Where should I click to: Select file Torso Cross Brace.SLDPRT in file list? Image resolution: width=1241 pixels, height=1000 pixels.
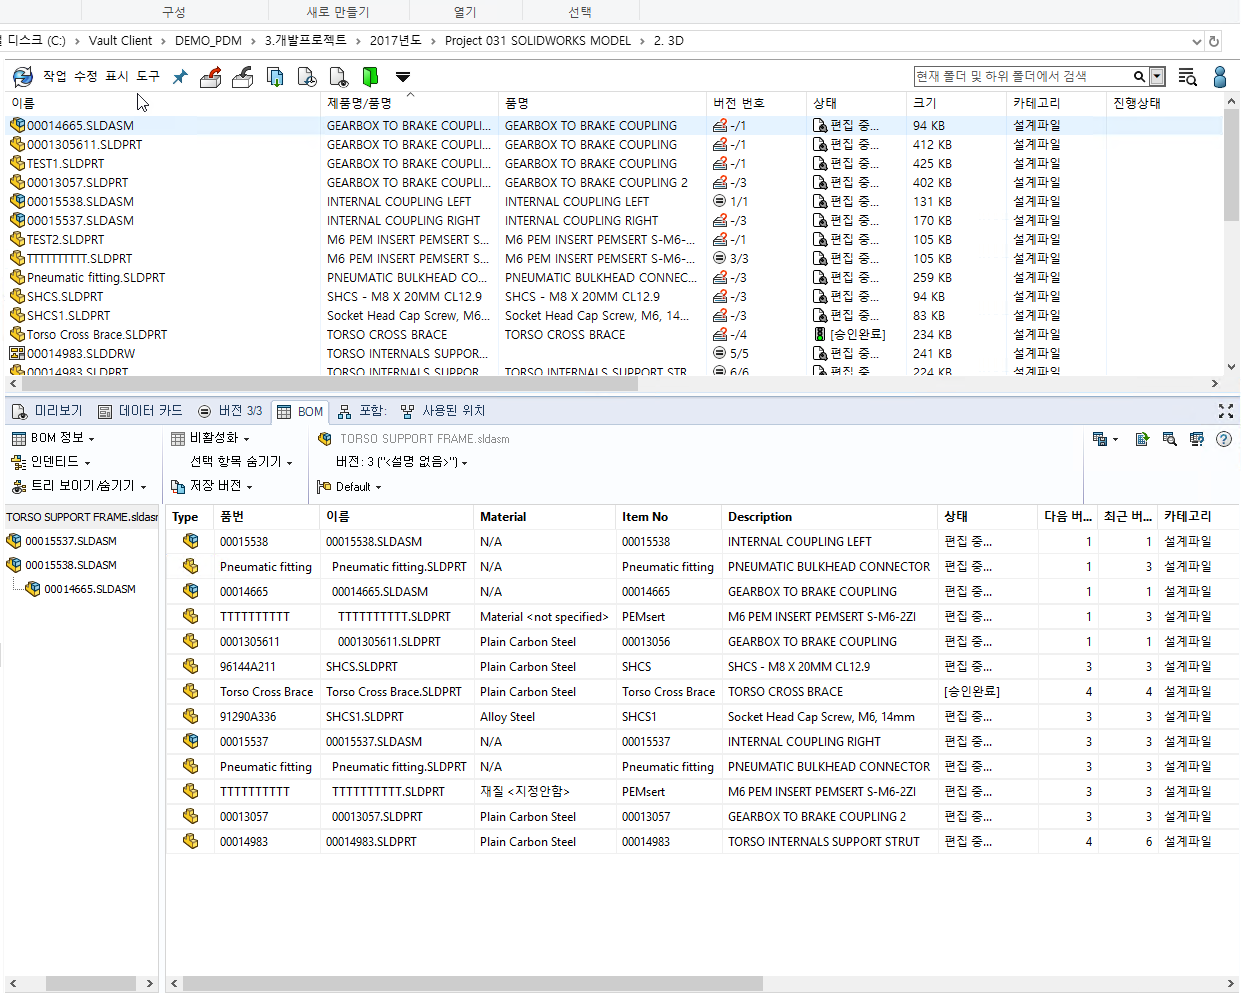click(97, 335)
